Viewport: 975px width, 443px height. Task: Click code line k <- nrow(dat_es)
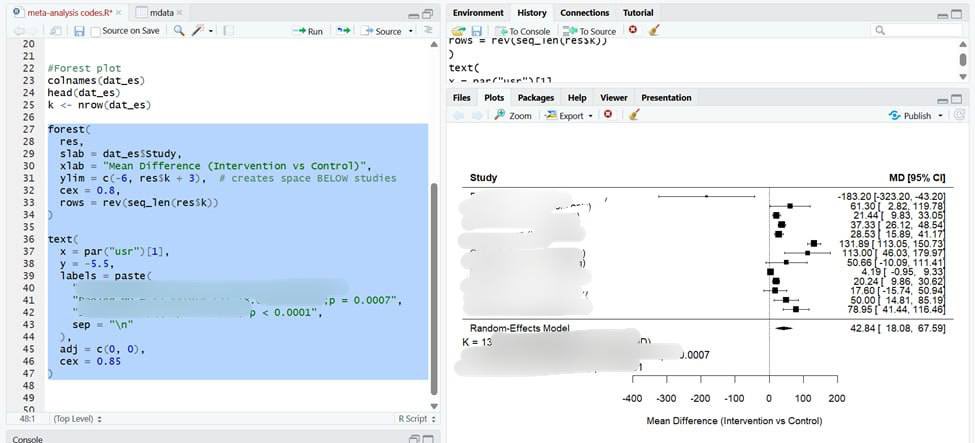coord(99,105)
